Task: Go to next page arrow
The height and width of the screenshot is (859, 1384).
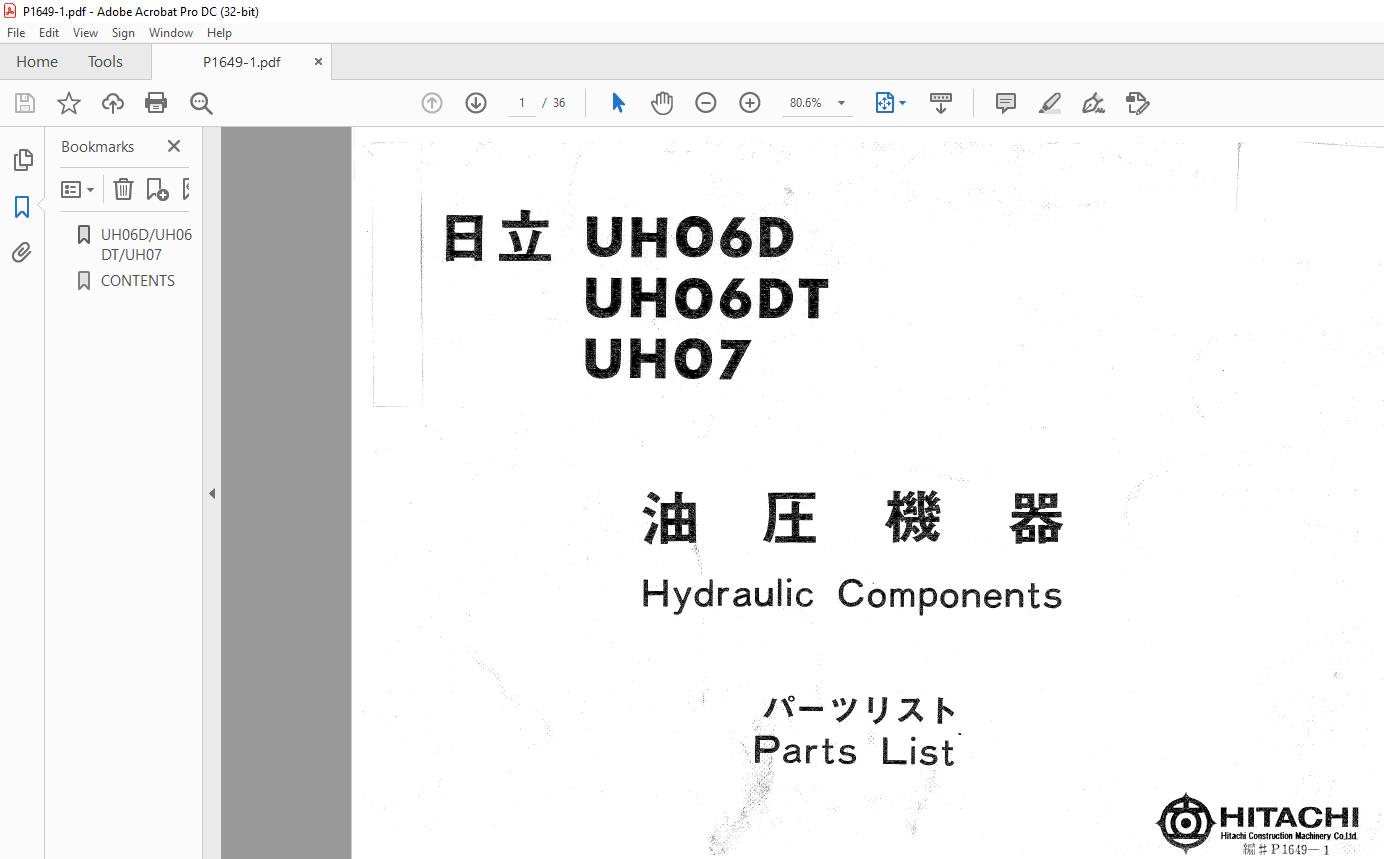Action: [476, 103]
